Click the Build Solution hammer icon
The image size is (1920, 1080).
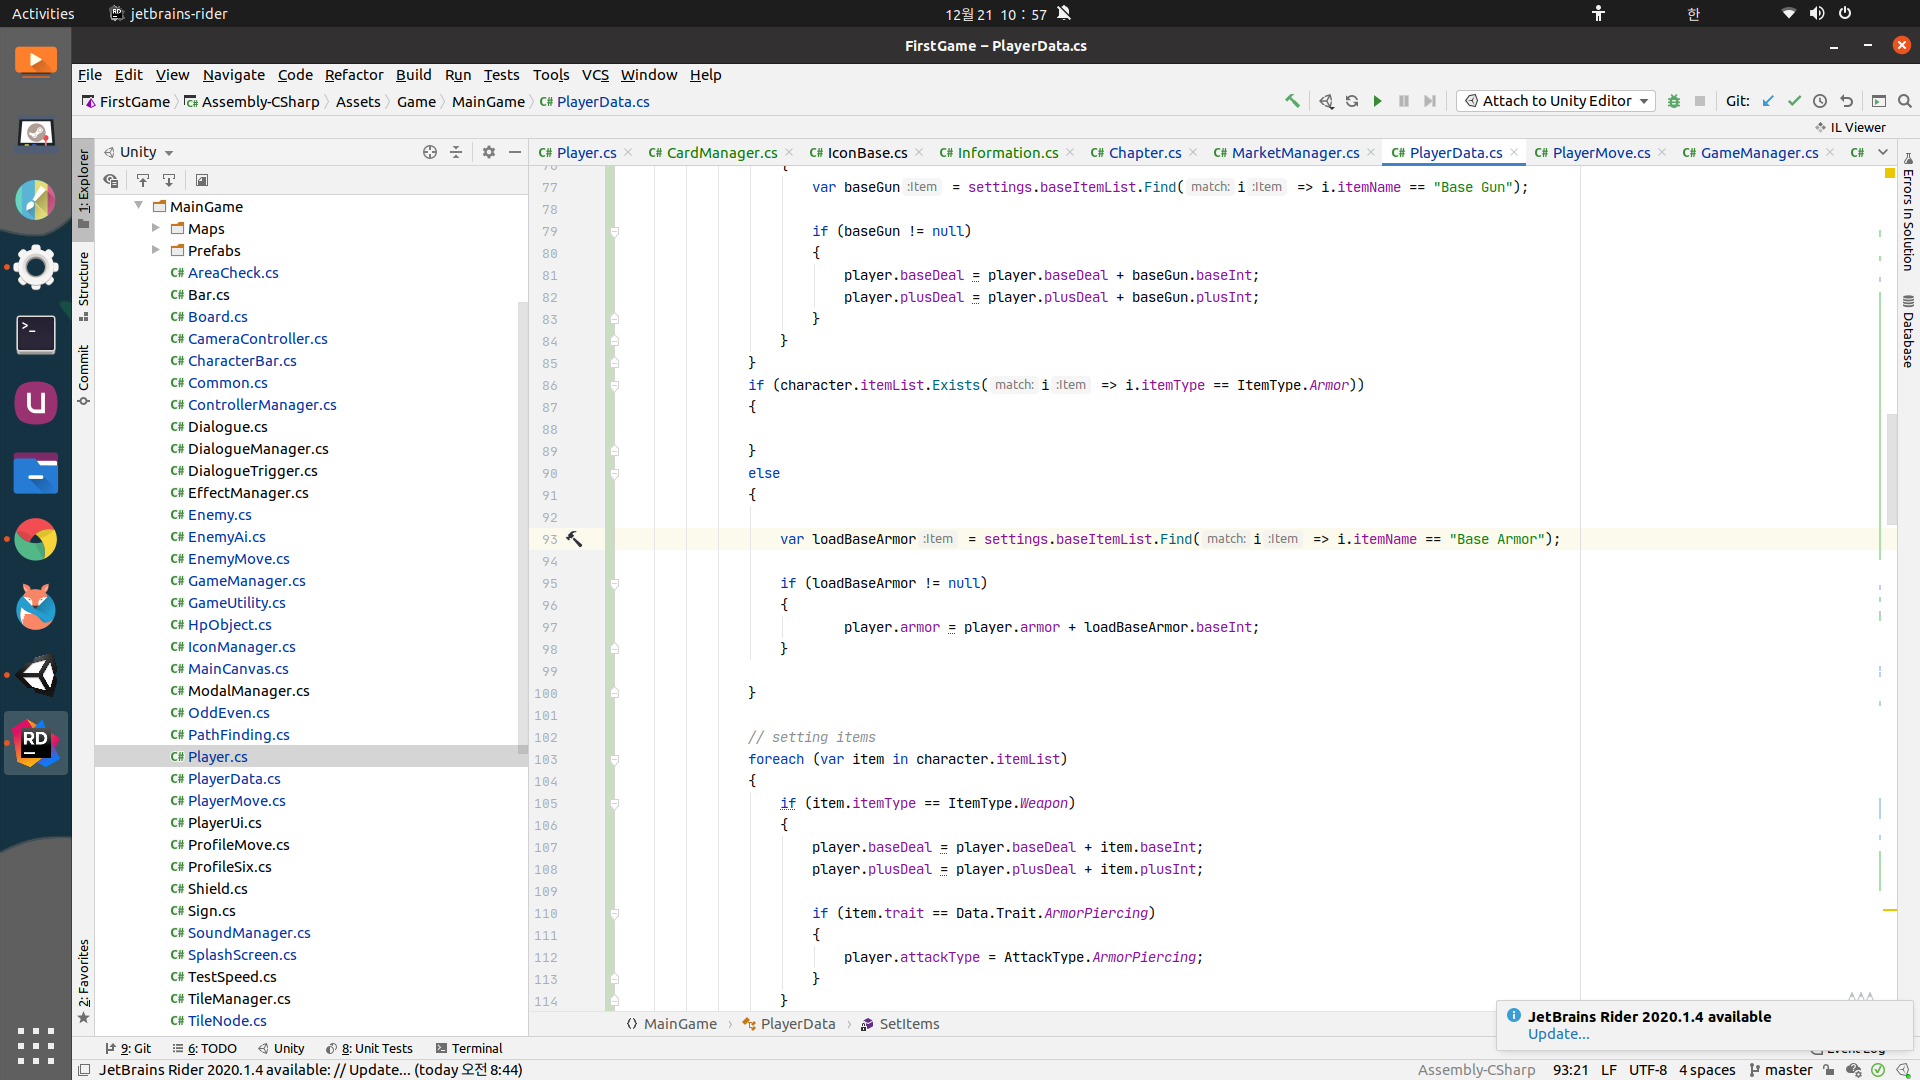[1292, 101]
